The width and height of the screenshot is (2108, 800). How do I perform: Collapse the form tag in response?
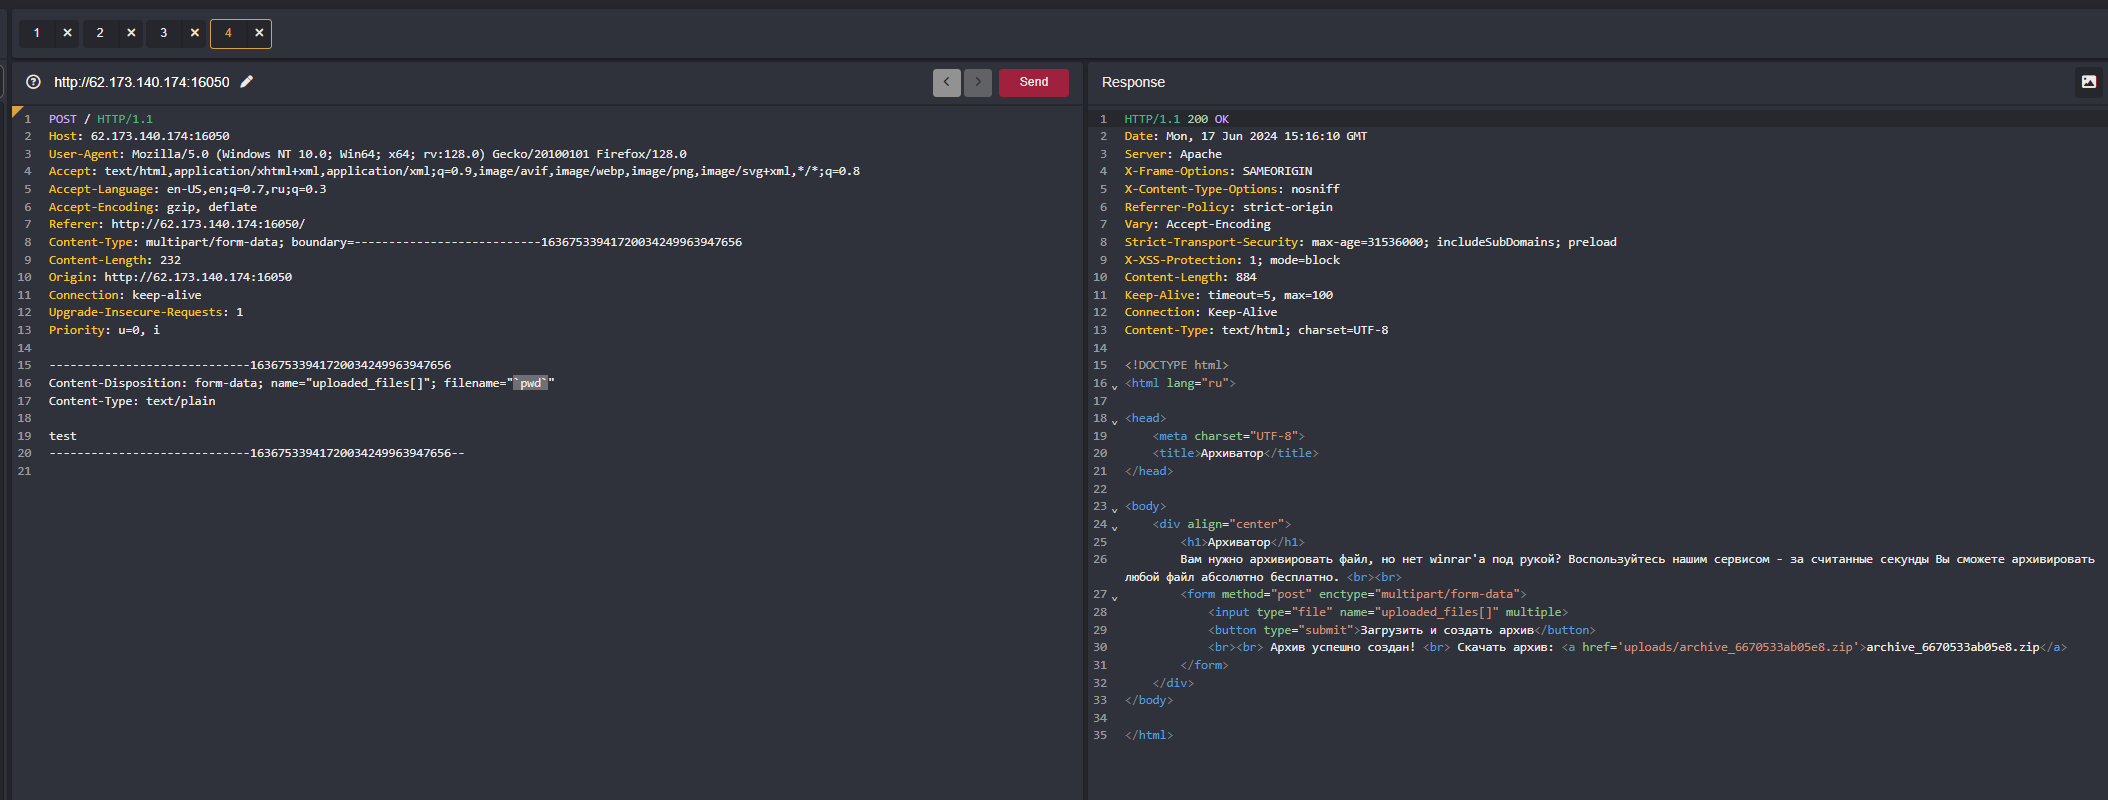1115,597
